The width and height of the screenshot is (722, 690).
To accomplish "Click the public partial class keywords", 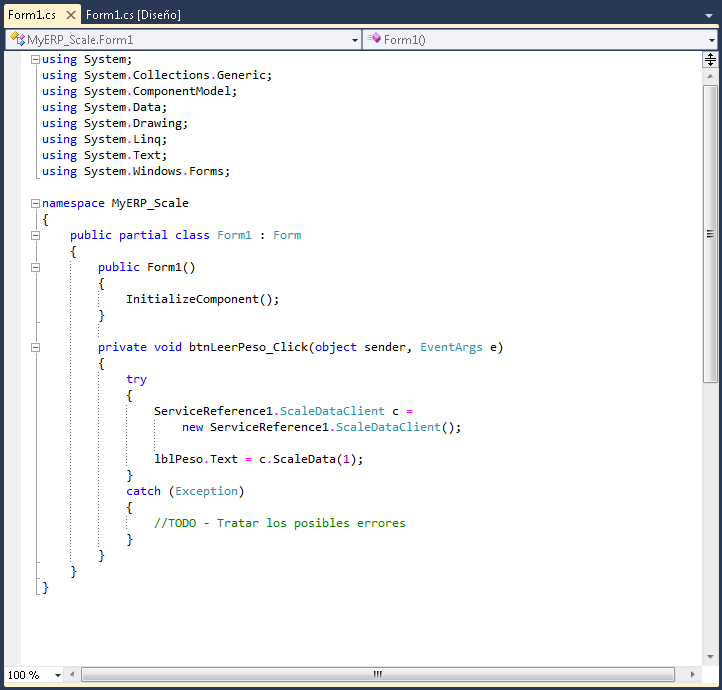I will coord(140,235).
